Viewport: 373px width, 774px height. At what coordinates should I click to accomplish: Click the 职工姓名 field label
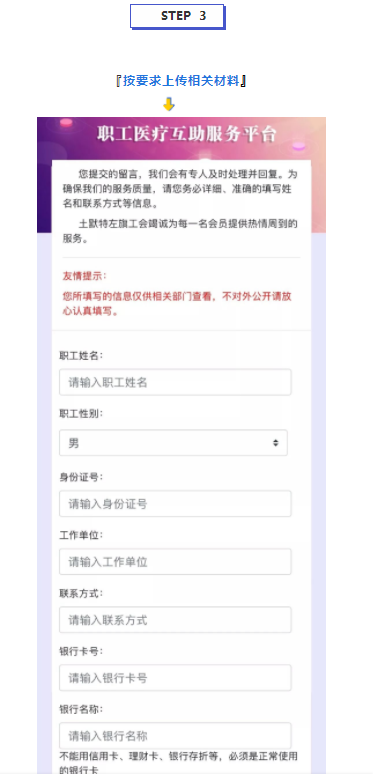(81, 355)
